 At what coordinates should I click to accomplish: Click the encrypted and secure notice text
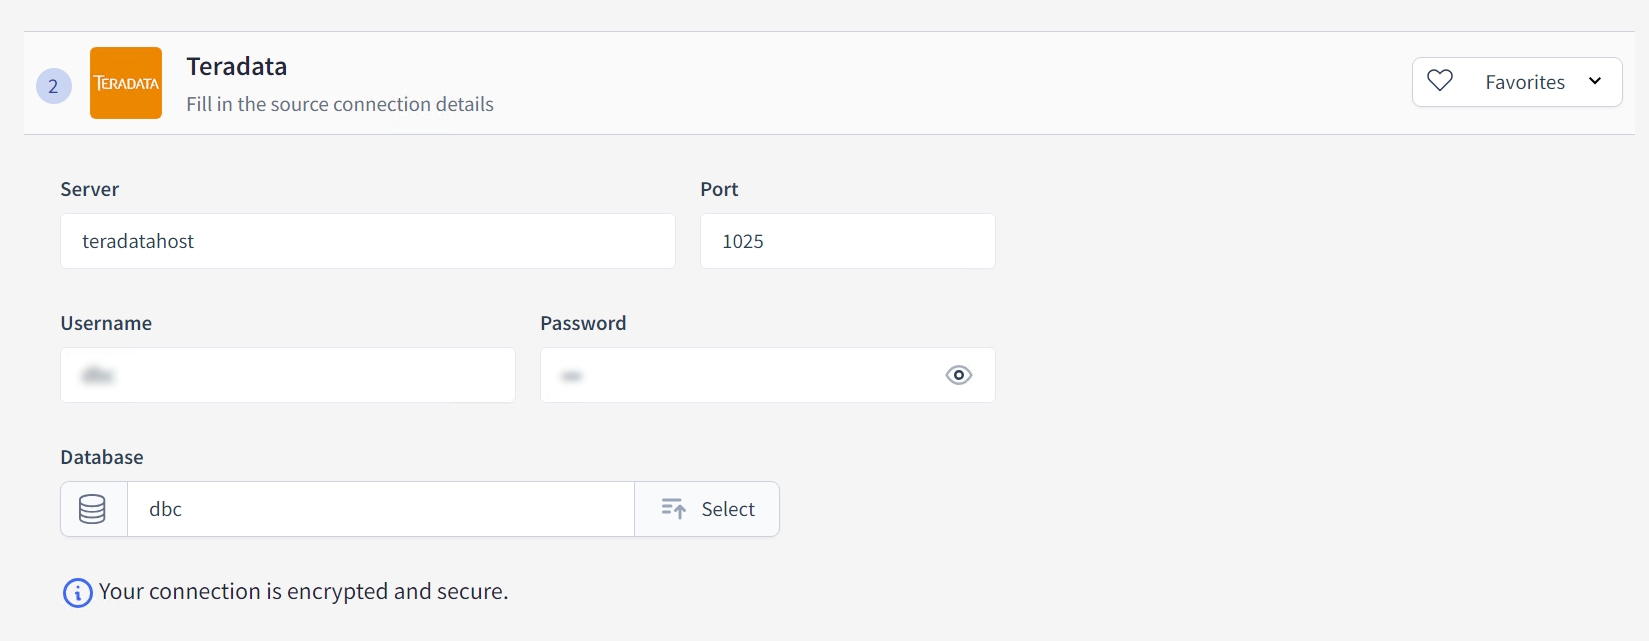303,592
